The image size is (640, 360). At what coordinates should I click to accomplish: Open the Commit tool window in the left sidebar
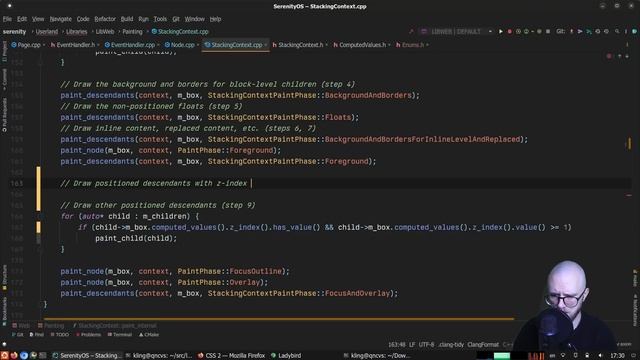point(4,80)
